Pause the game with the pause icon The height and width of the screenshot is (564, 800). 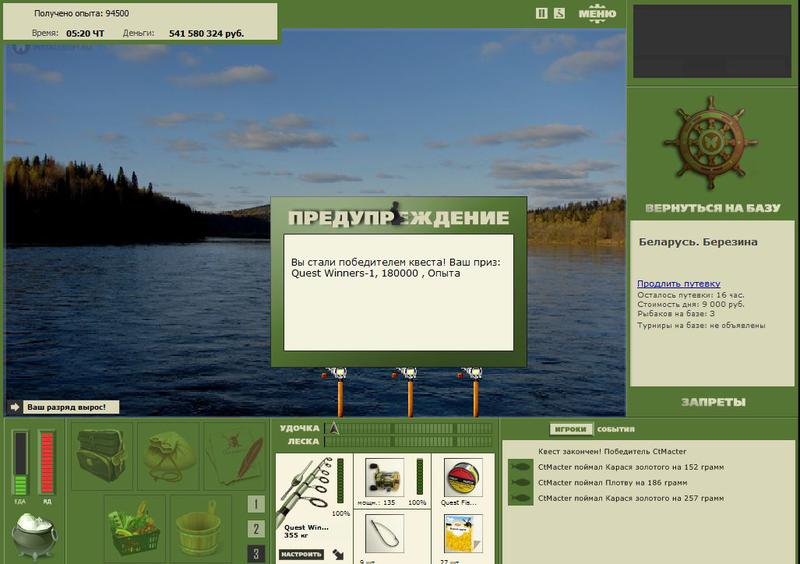(x=541, y=13)
